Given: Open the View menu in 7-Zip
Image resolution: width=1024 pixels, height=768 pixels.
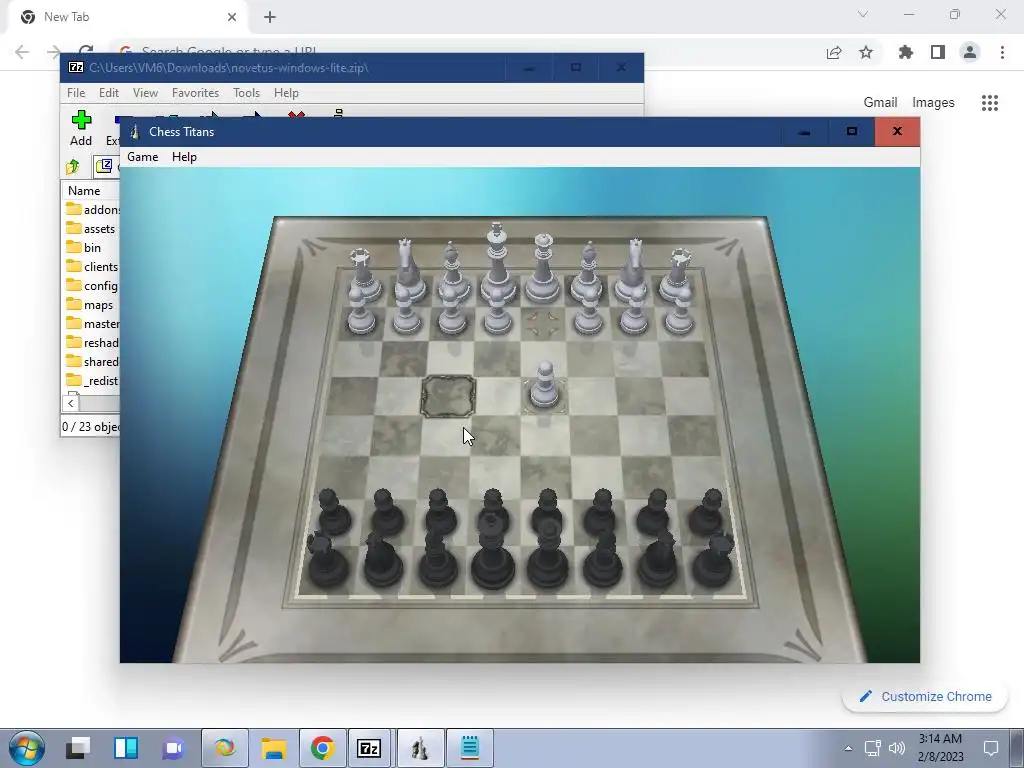Looking at the screenshot, I should coord(145,93).
